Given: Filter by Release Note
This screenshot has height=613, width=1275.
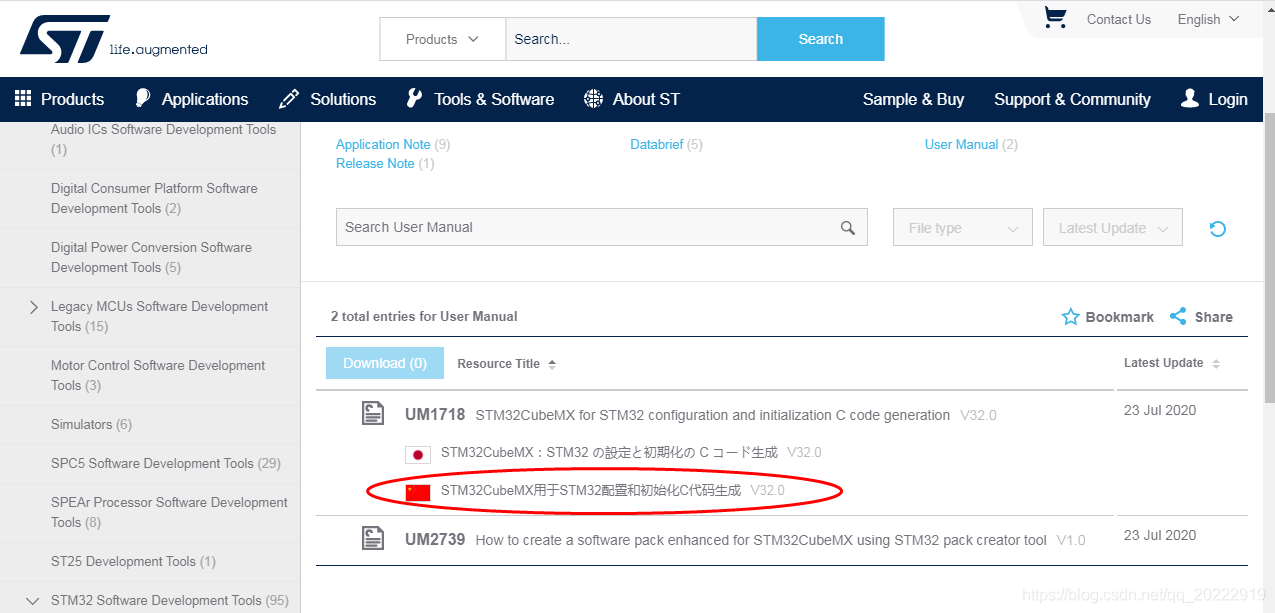Looking at the screenshot, I should point(375,163).
